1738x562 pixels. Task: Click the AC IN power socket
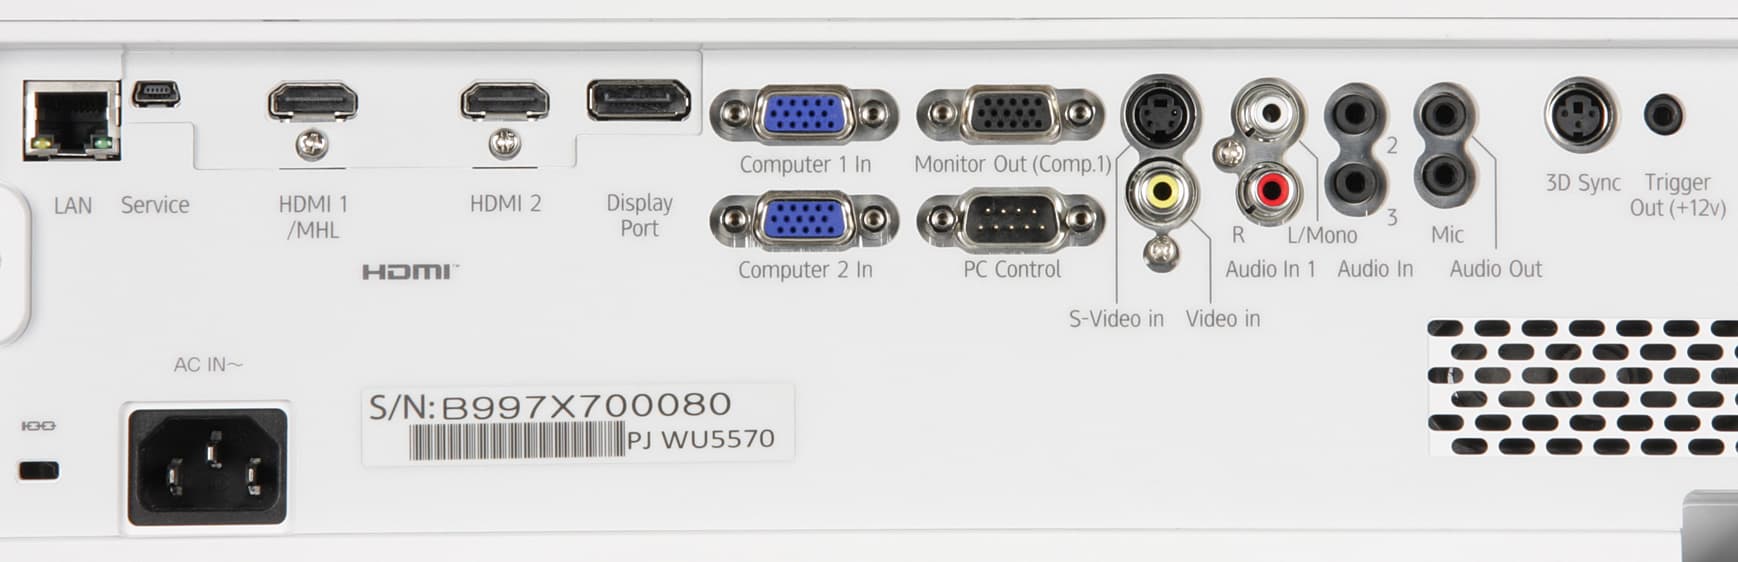coord(208,465)
